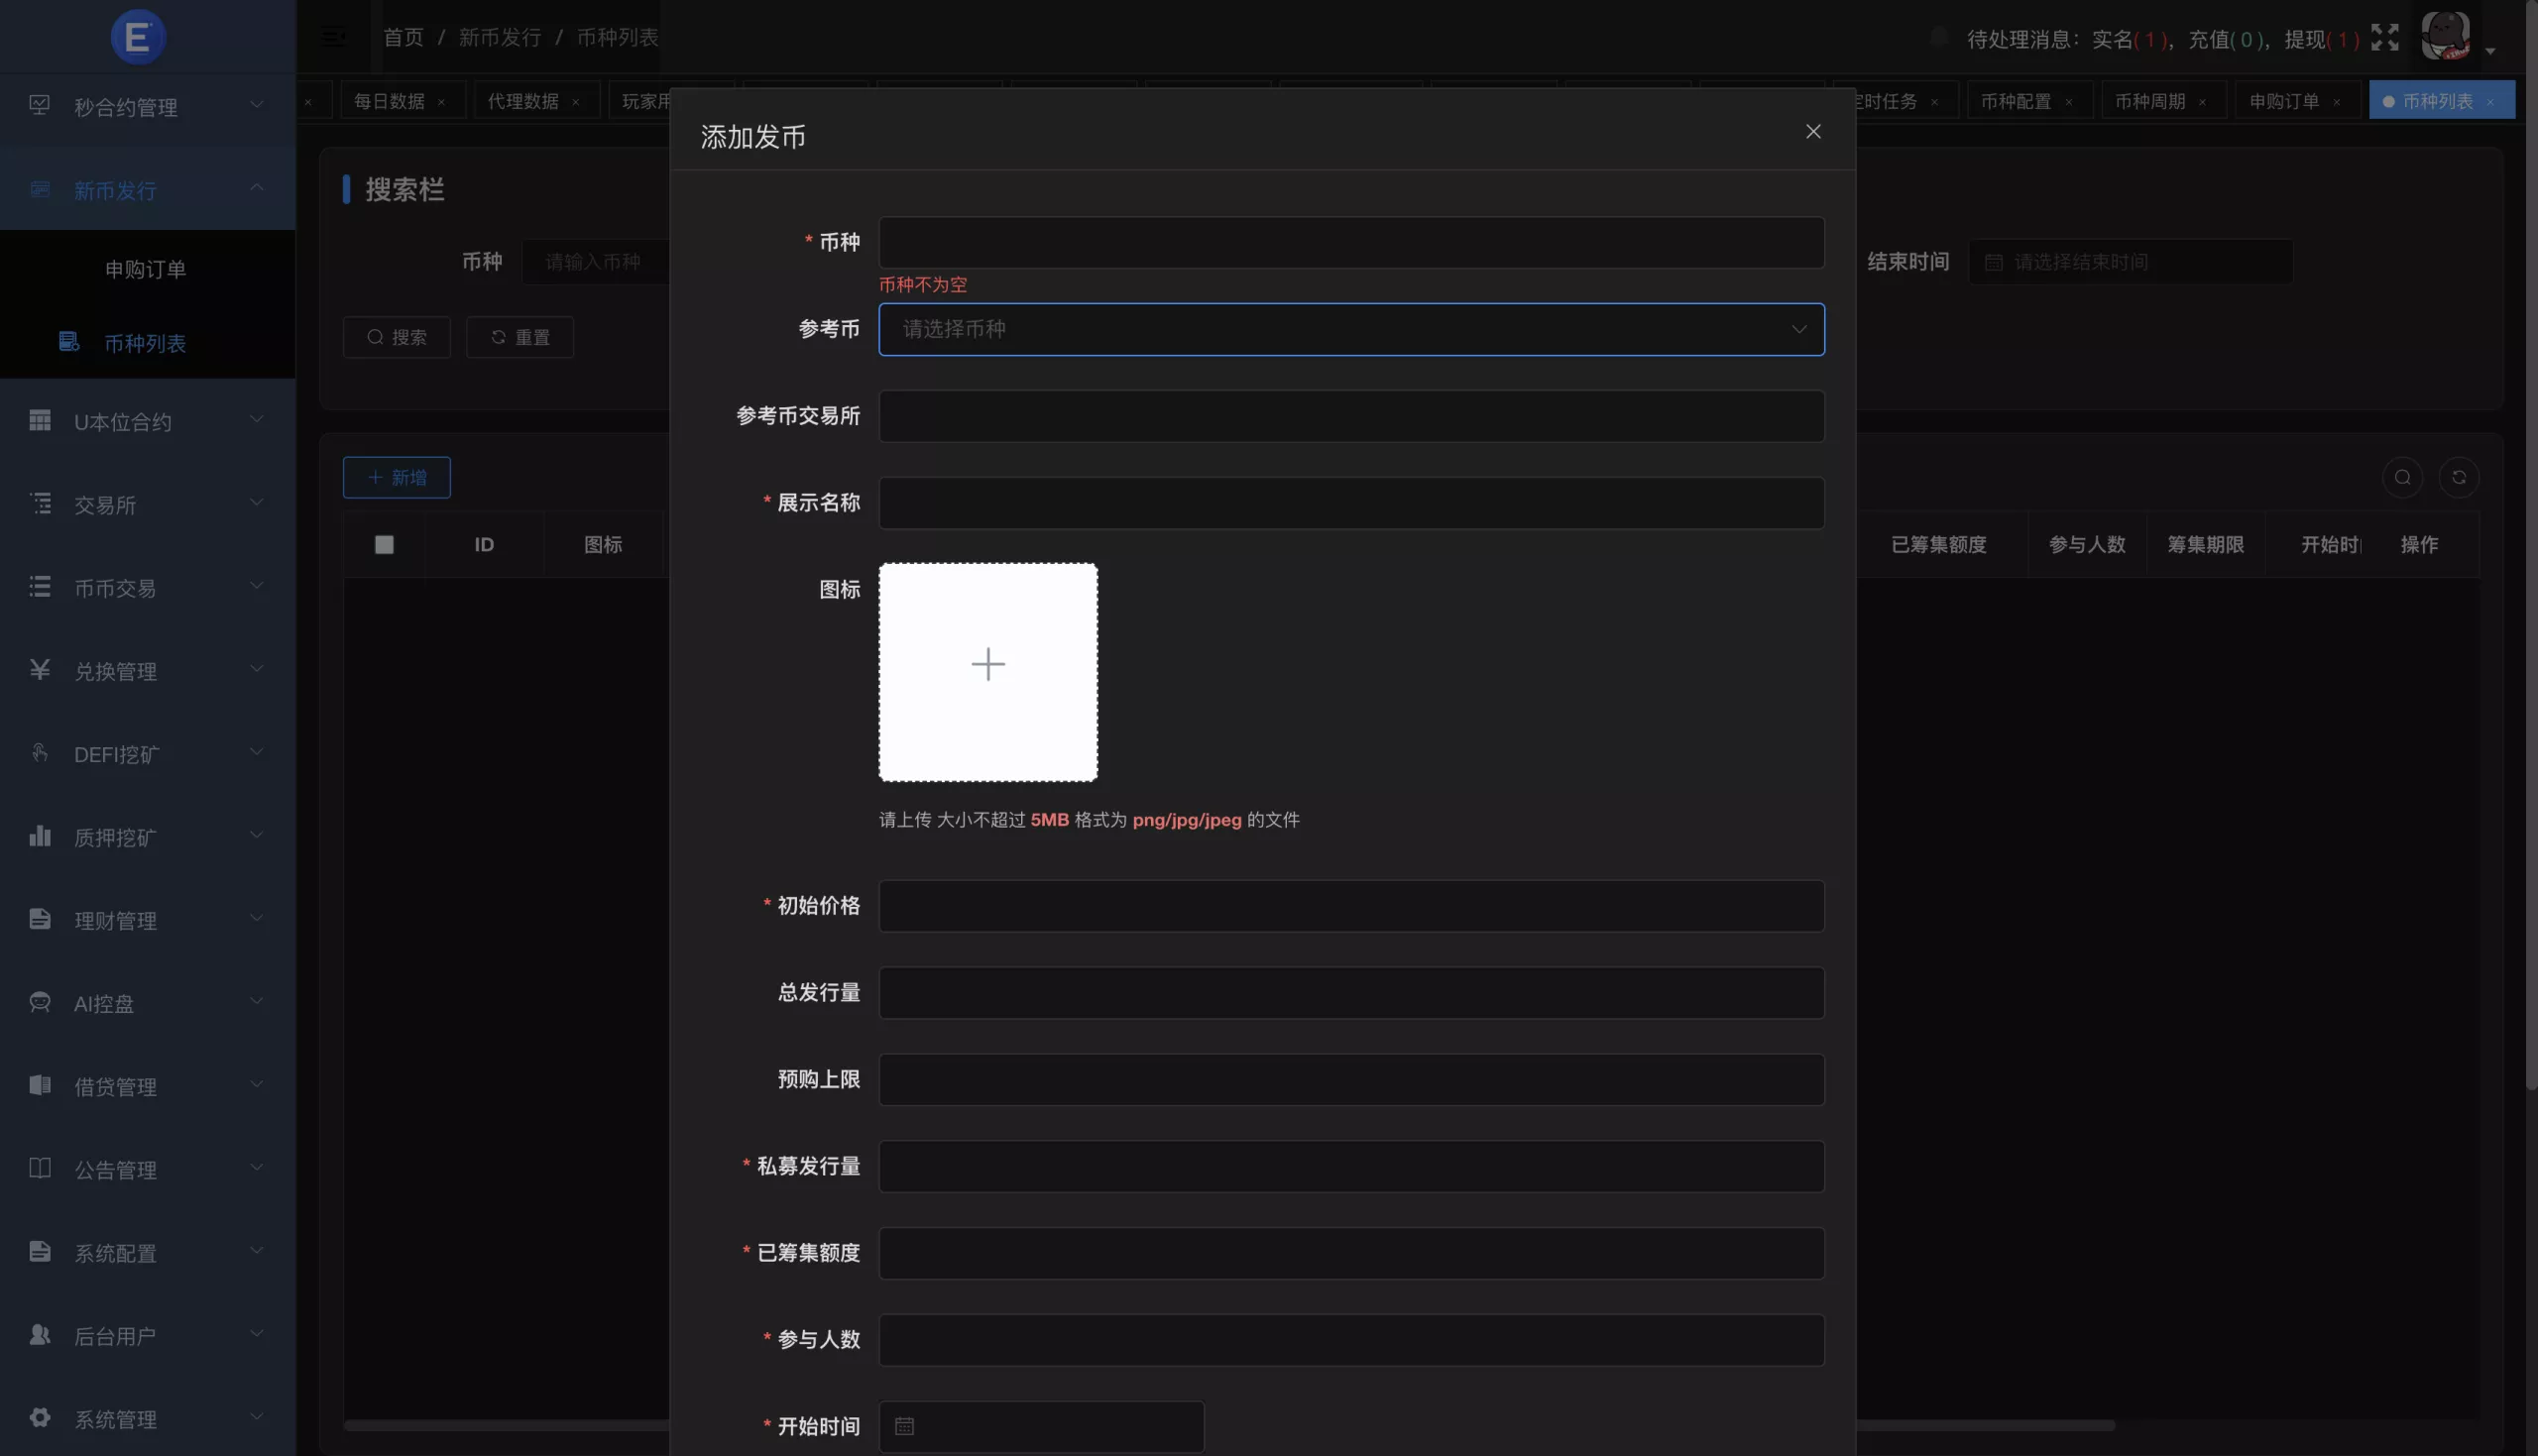The width and height of the screenshot is (2538, 1456).
Task: Click the icon upload plus area
Action: pyautogui.click(x=988, y=663)
